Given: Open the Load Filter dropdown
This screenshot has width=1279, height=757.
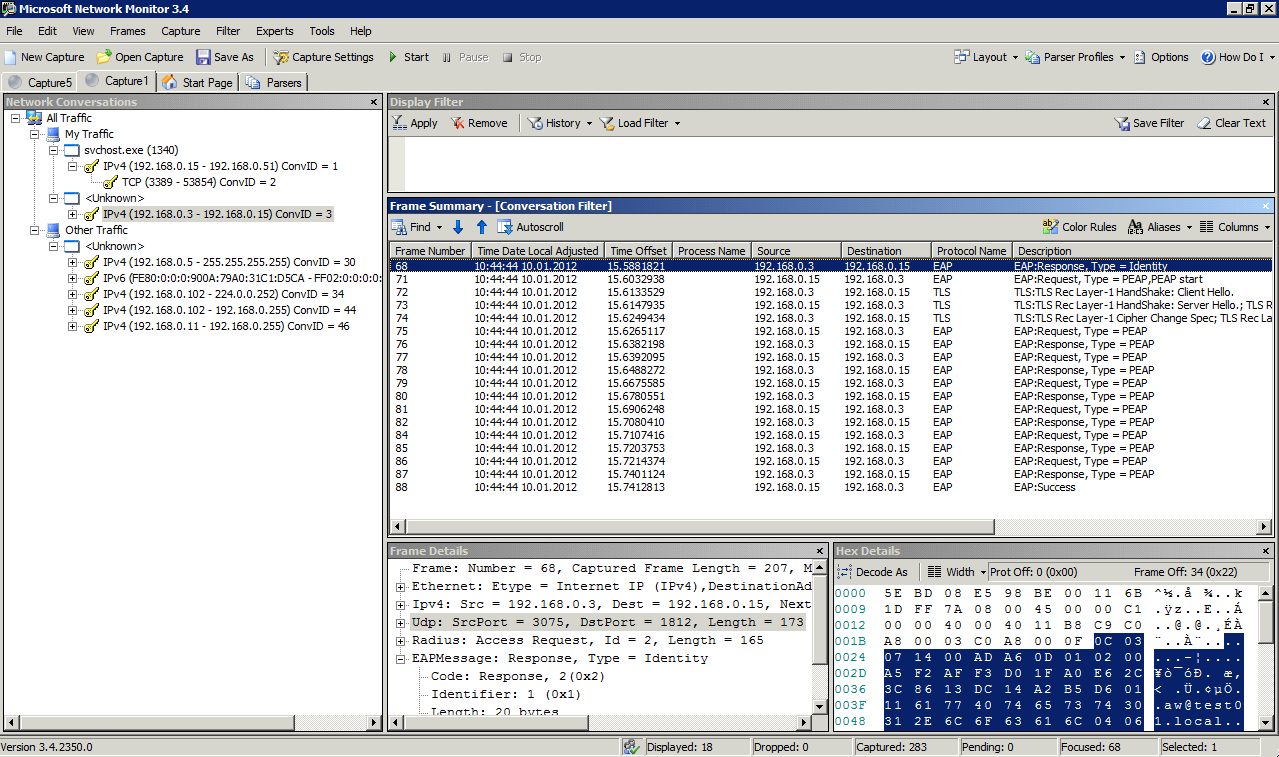Looking at the screenshot, I should [x=641, y=123].
